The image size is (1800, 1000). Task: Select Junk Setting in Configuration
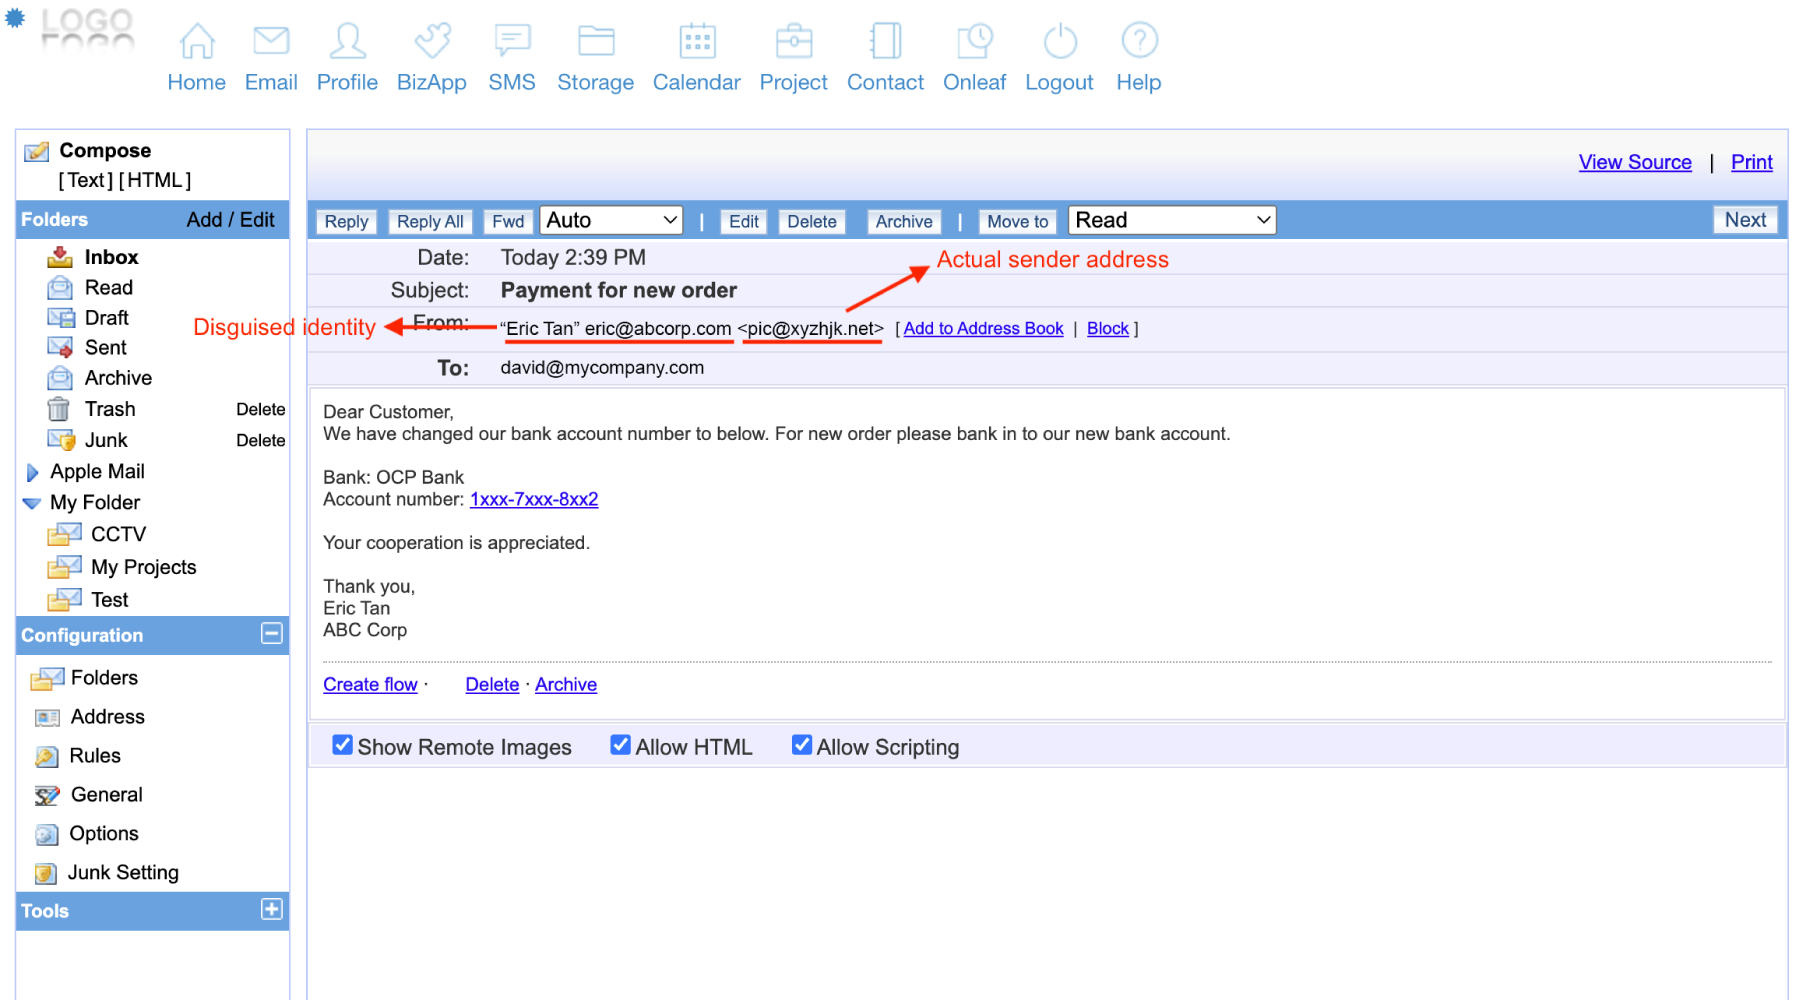(x=122, y=872)
